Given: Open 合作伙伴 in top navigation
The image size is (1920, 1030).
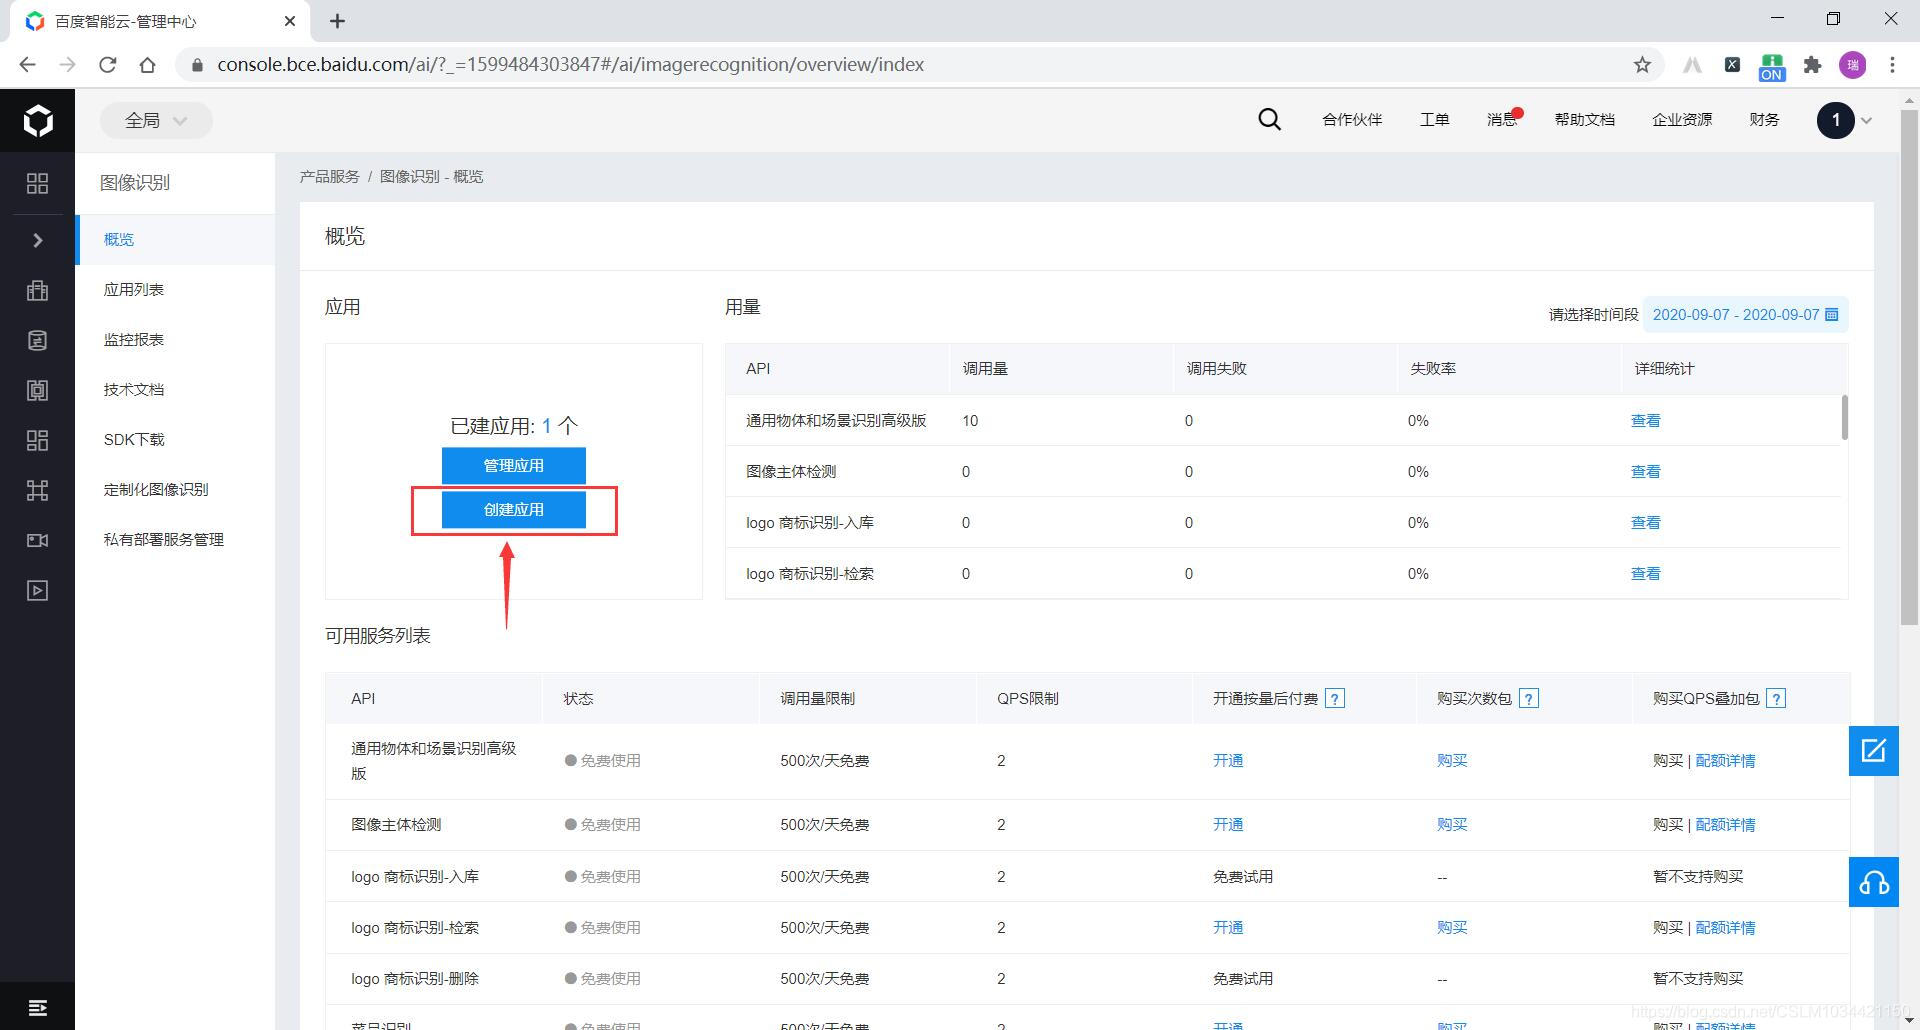Looking at the screenshot, I should [x=1352, y=120].
